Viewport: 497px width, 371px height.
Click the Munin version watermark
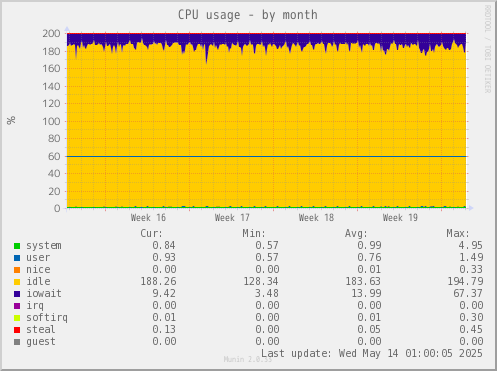point(248,359)
